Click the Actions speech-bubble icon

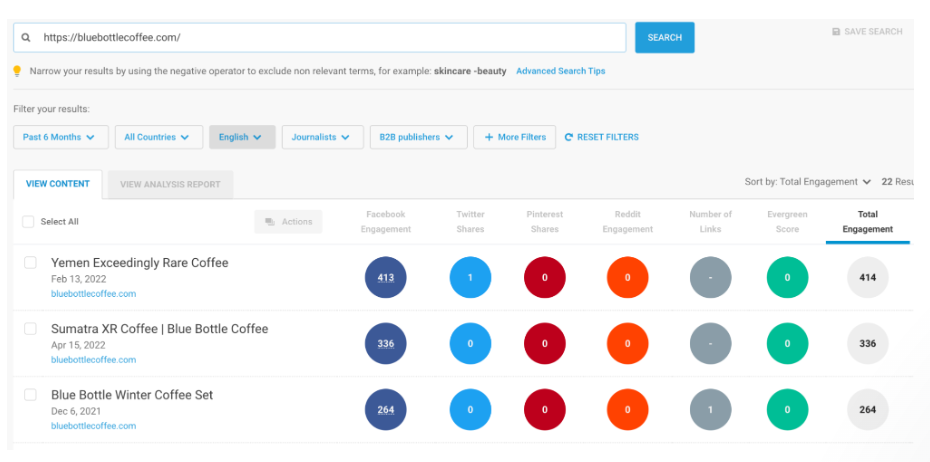pyautogui.click(x=270, y=222)
